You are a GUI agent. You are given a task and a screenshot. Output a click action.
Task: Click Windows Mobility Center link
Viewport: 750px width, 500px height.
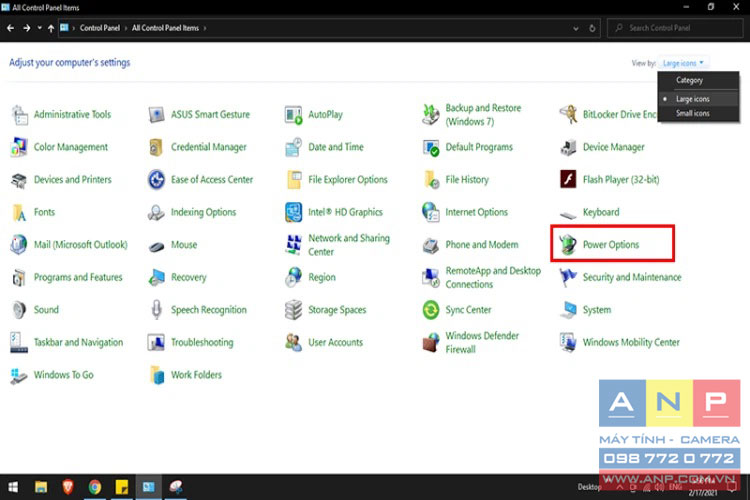coord(631,343)
